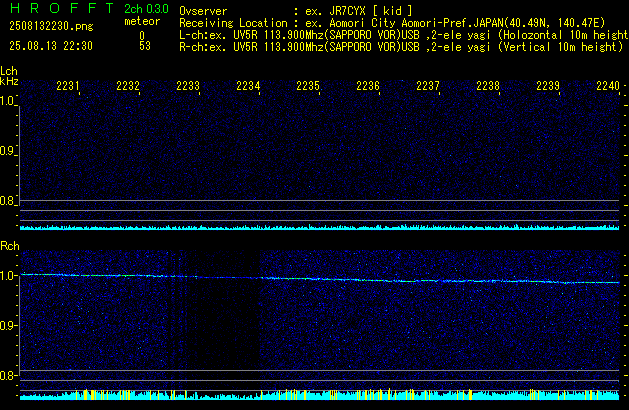629x410 pixels.
Task: Click the 2239 time marker
Action: [x=548, y=86]
